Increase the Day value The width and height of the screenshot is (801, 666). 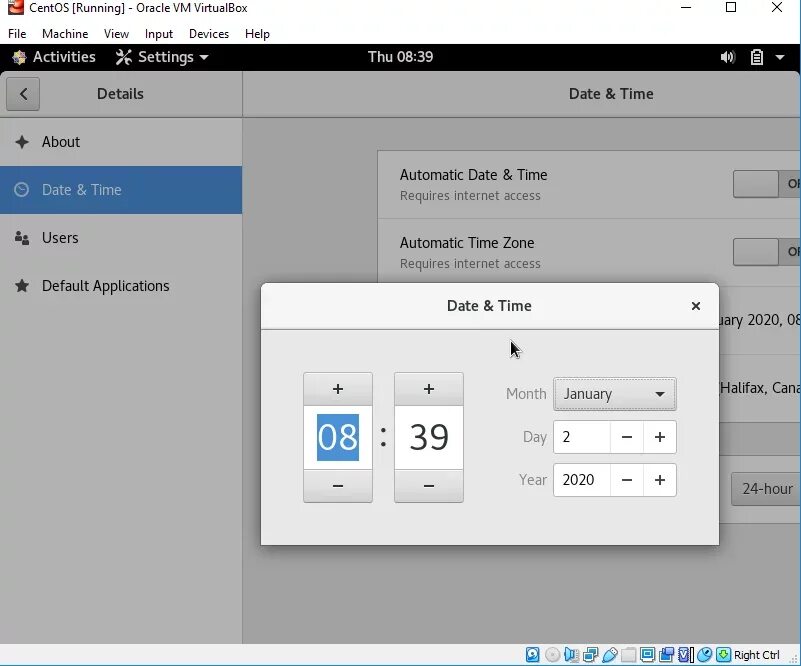pyautogui.click(x=659, y=437)
